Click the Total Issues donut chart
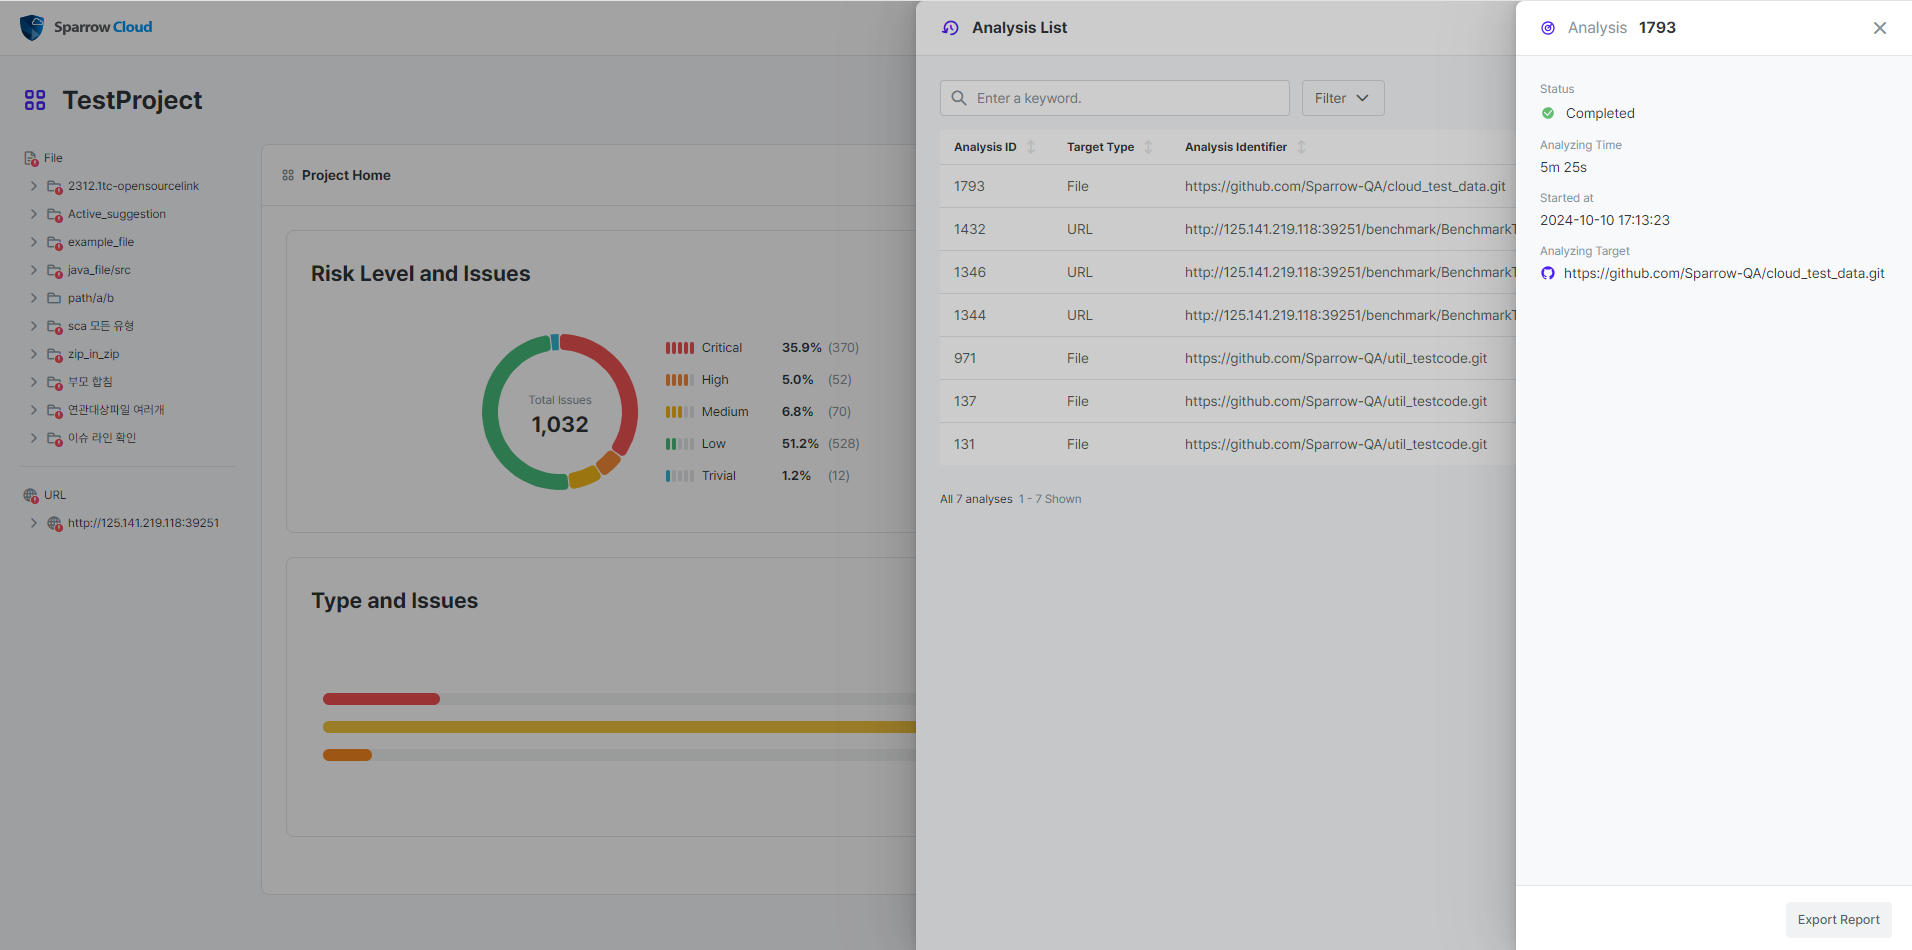The image size is (1912, 950). 560,412
